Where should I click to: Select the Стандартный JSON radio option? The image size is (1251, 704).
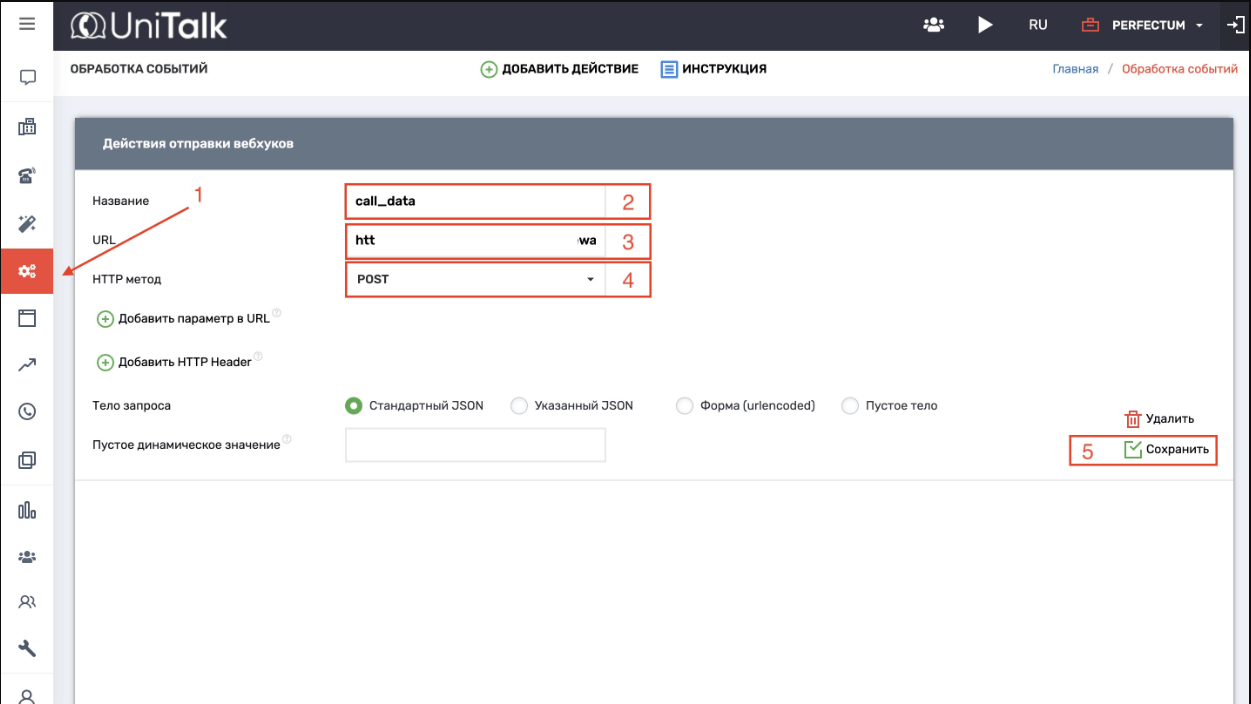click(x=353, y=406)
